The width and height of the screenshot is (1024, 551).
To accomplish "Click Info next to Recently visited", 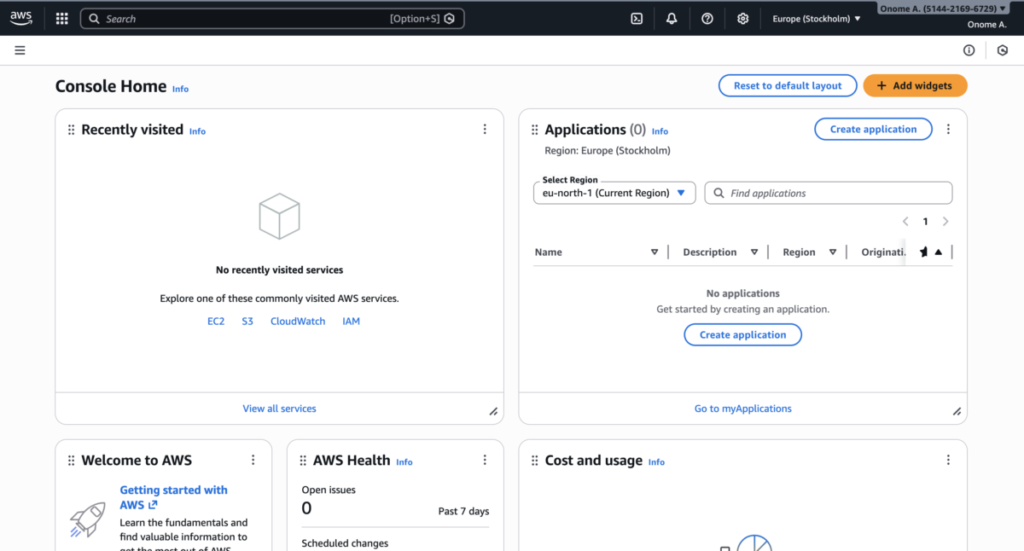I will pos(197,131).
